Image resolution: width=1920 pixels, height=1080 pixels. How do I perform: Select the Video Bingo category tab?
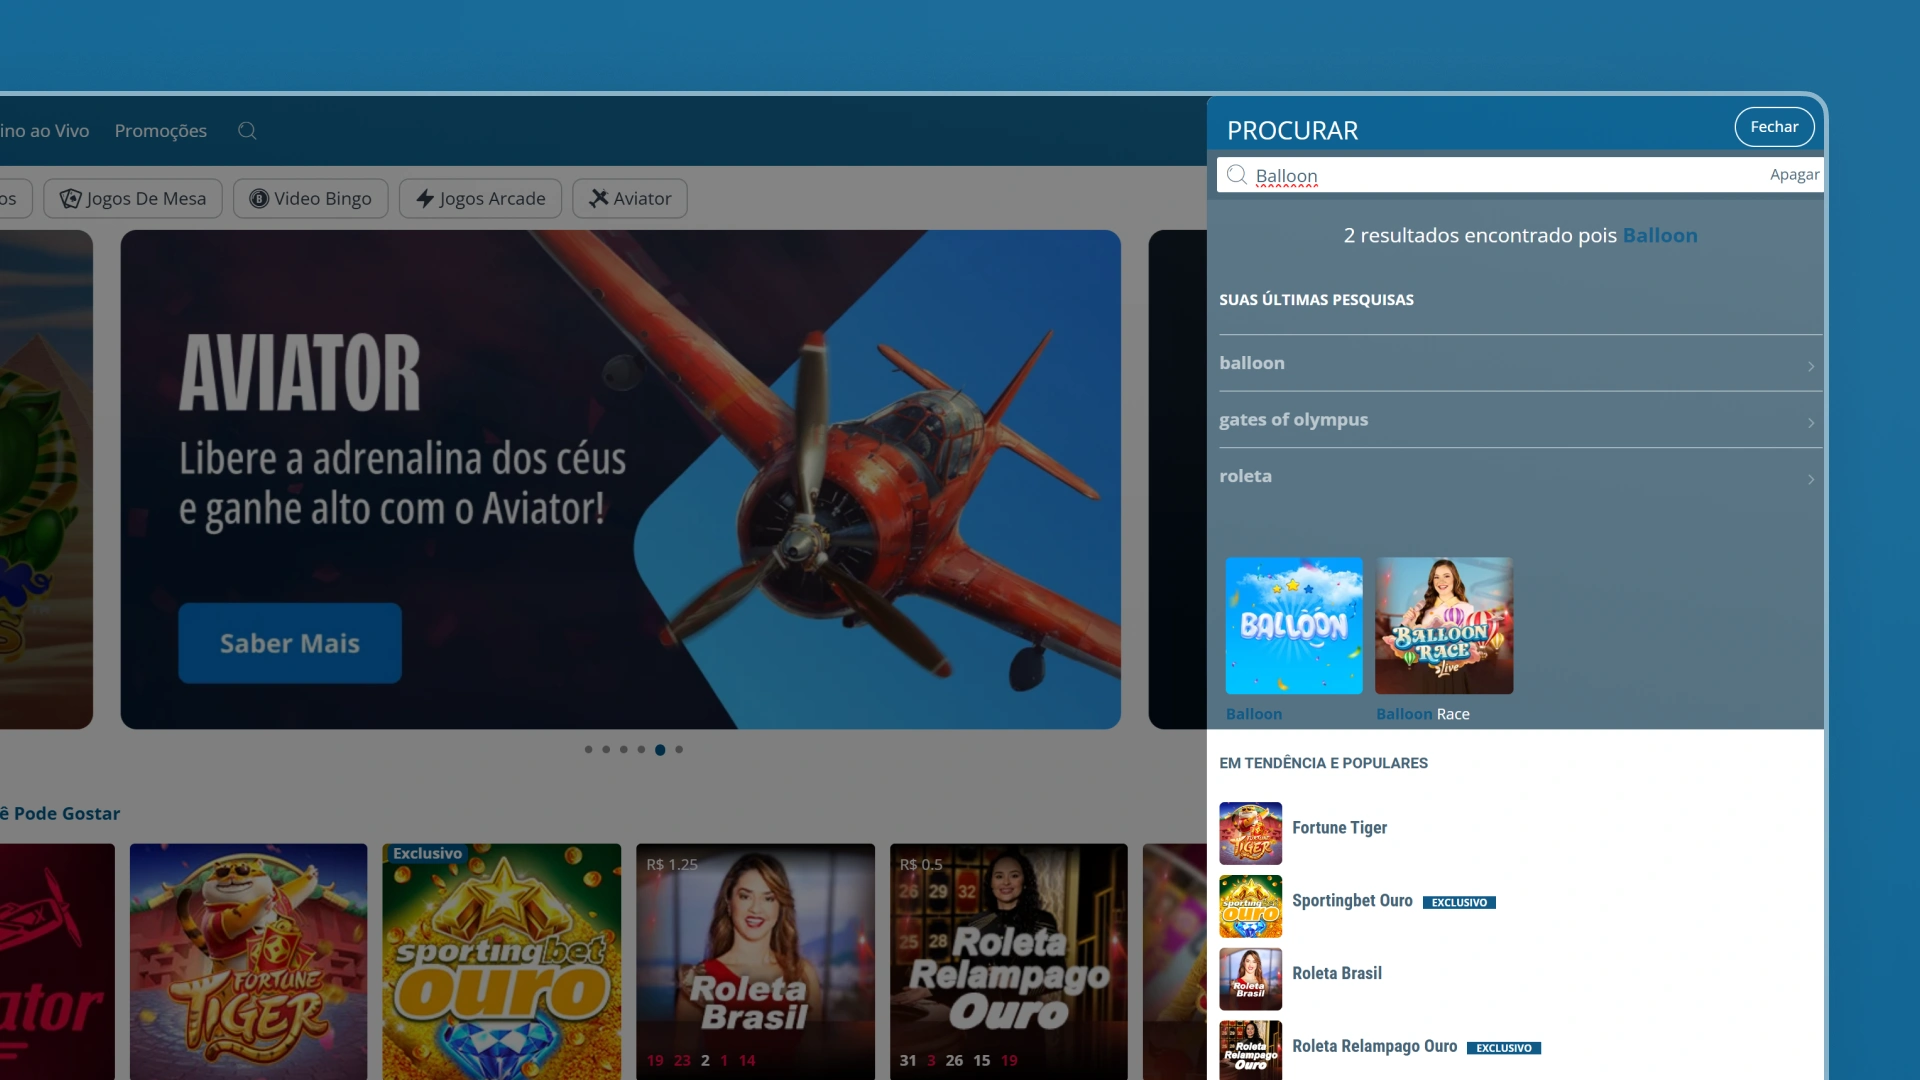tap(310, 198)
